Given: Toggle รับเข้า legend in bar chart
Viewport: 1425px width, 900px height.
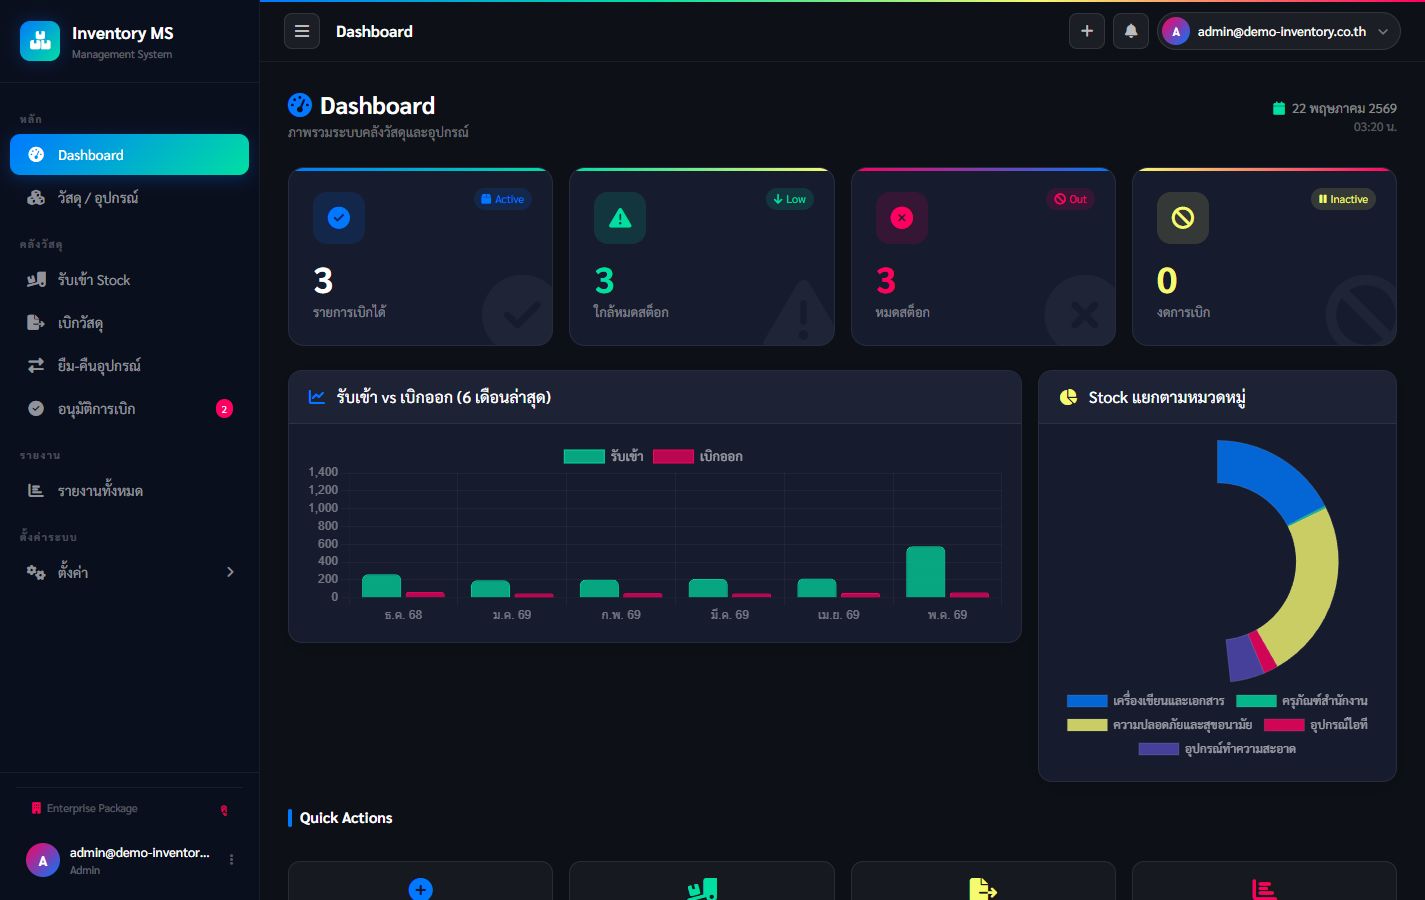Looking at the screenshot, I should [x=604, y=456].
